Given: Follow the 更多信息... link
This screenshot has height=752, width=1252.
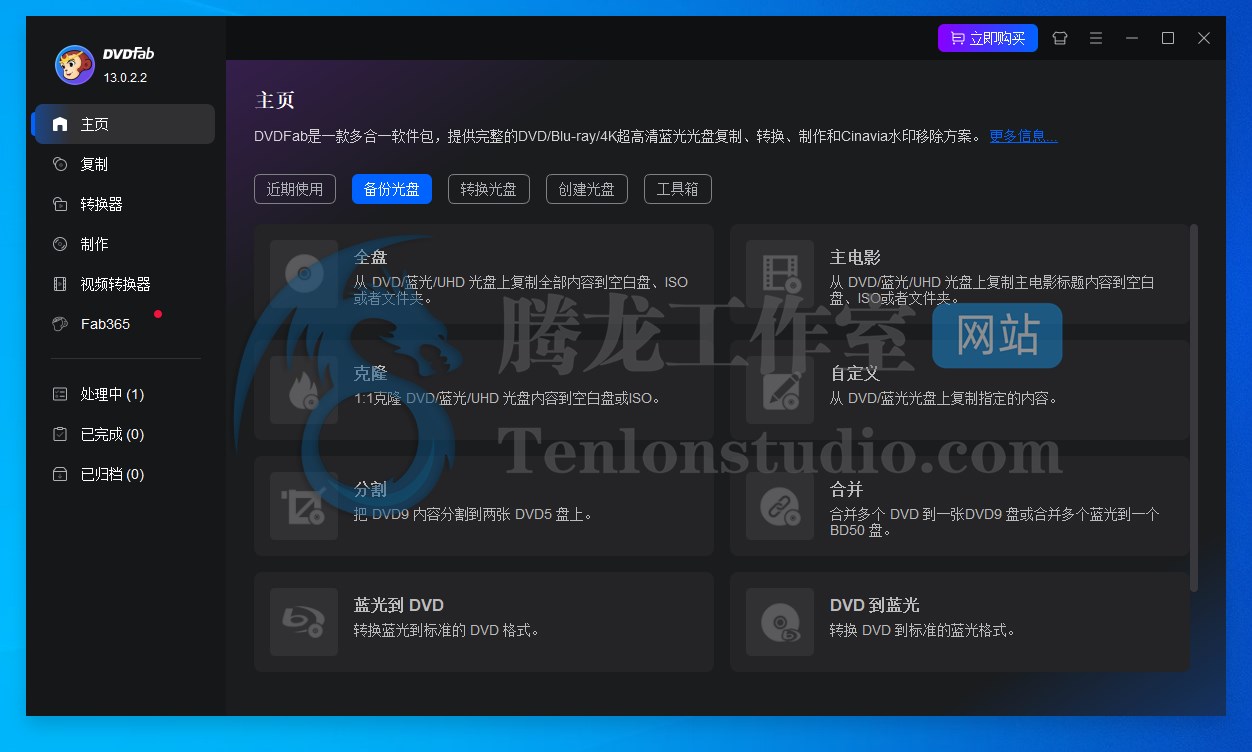Looking at the screenshot, I should tap(1023, 136).
